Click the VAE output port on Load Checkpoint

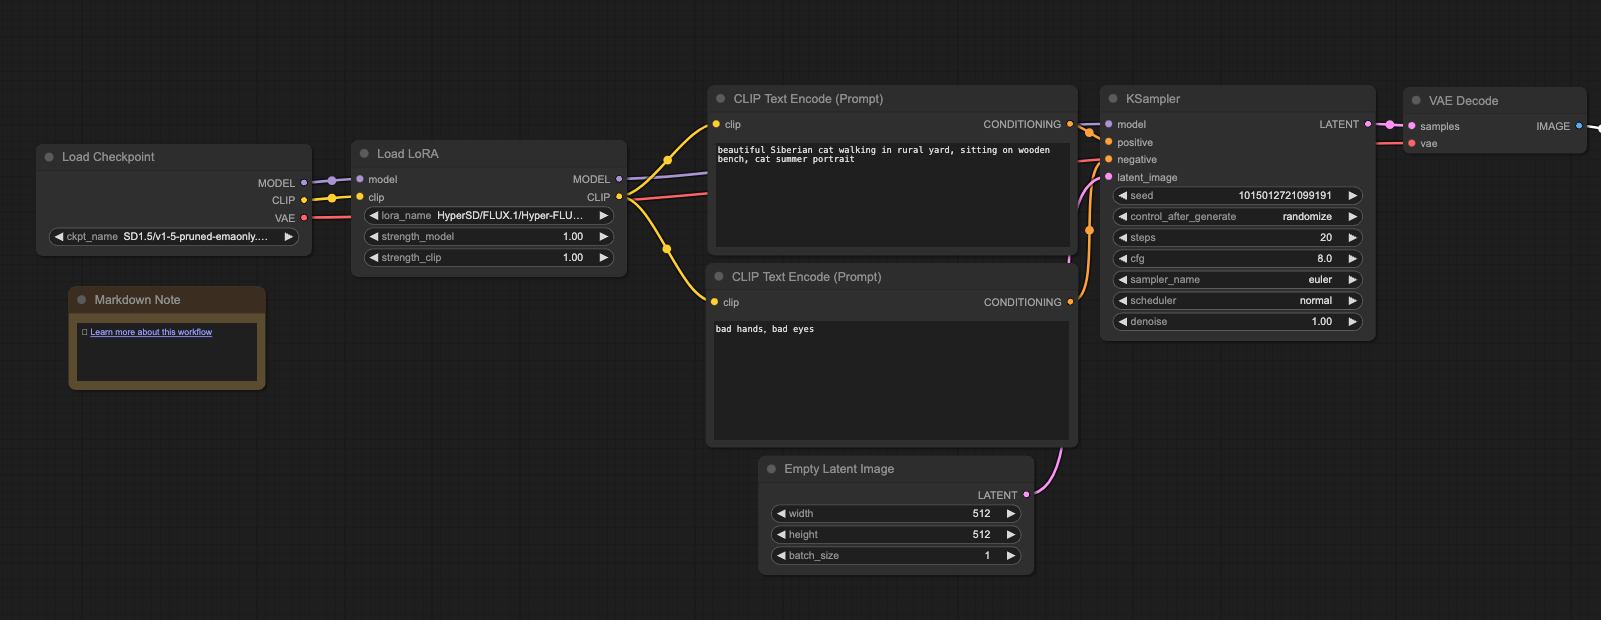(x=304, y=218)
